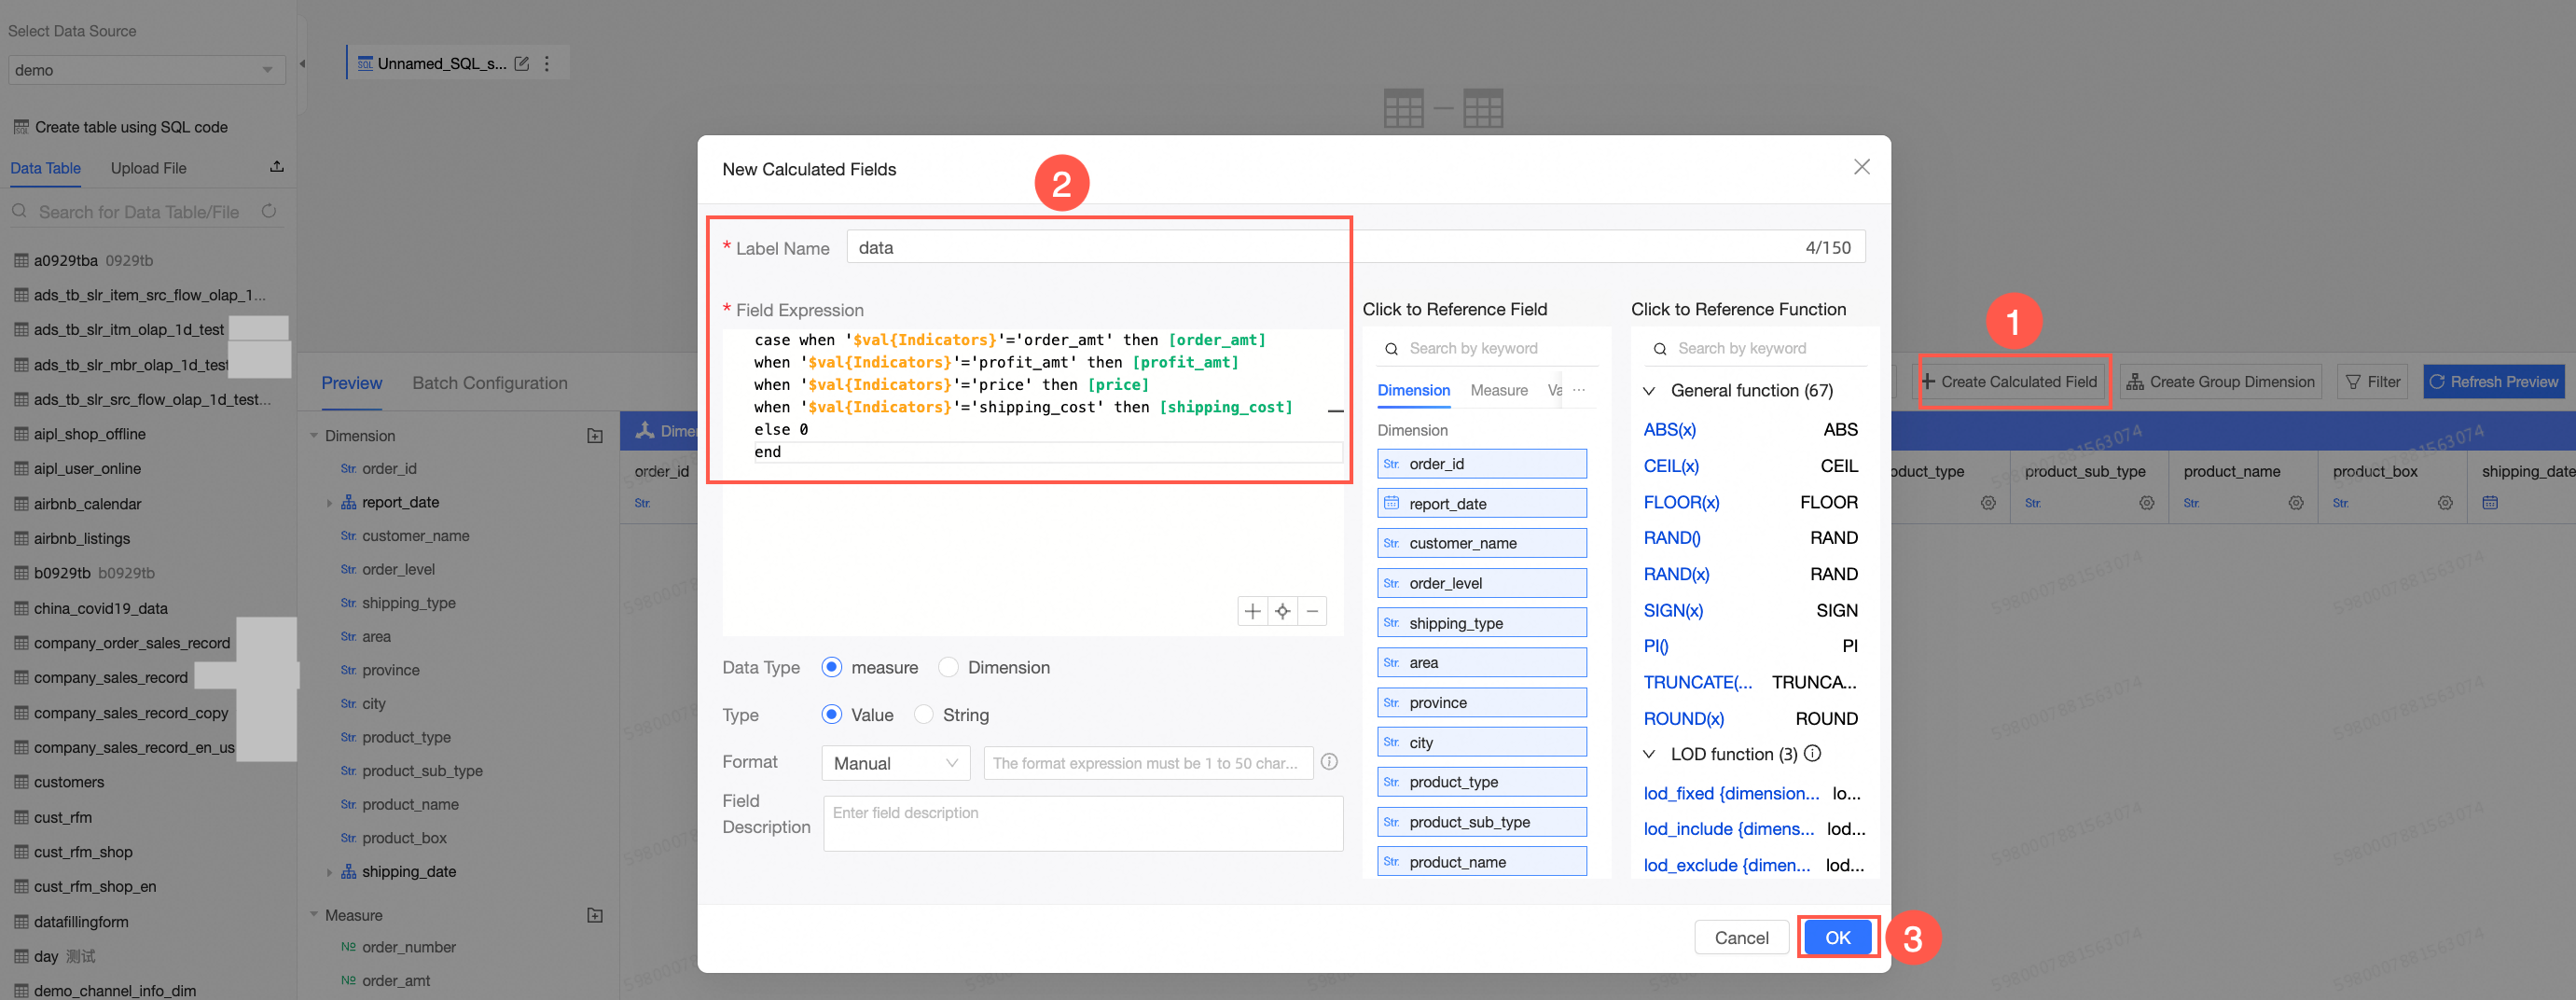Image resolution: width=2576 pixels, height=1000 pixels.
Task: Click the upload icon next to Upload File
Action: tap(277, 167)
